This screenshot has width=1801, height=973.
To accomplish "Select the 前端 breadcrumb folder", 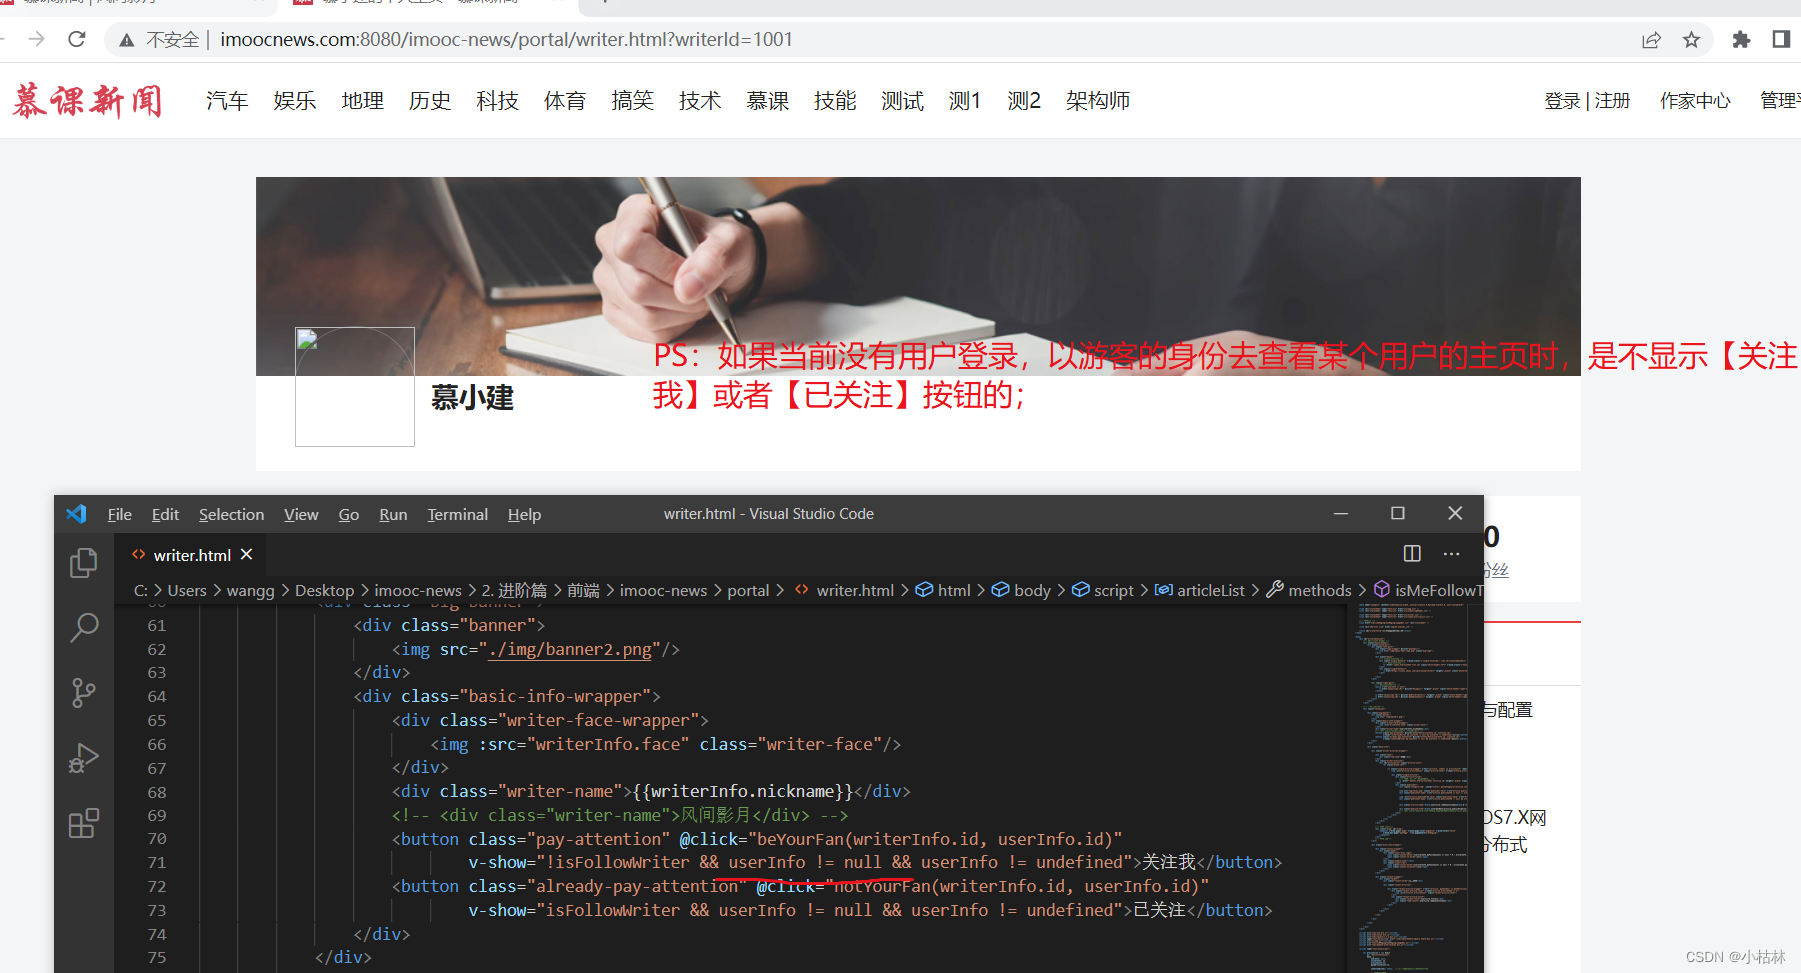I will click(x=583, y=591).
